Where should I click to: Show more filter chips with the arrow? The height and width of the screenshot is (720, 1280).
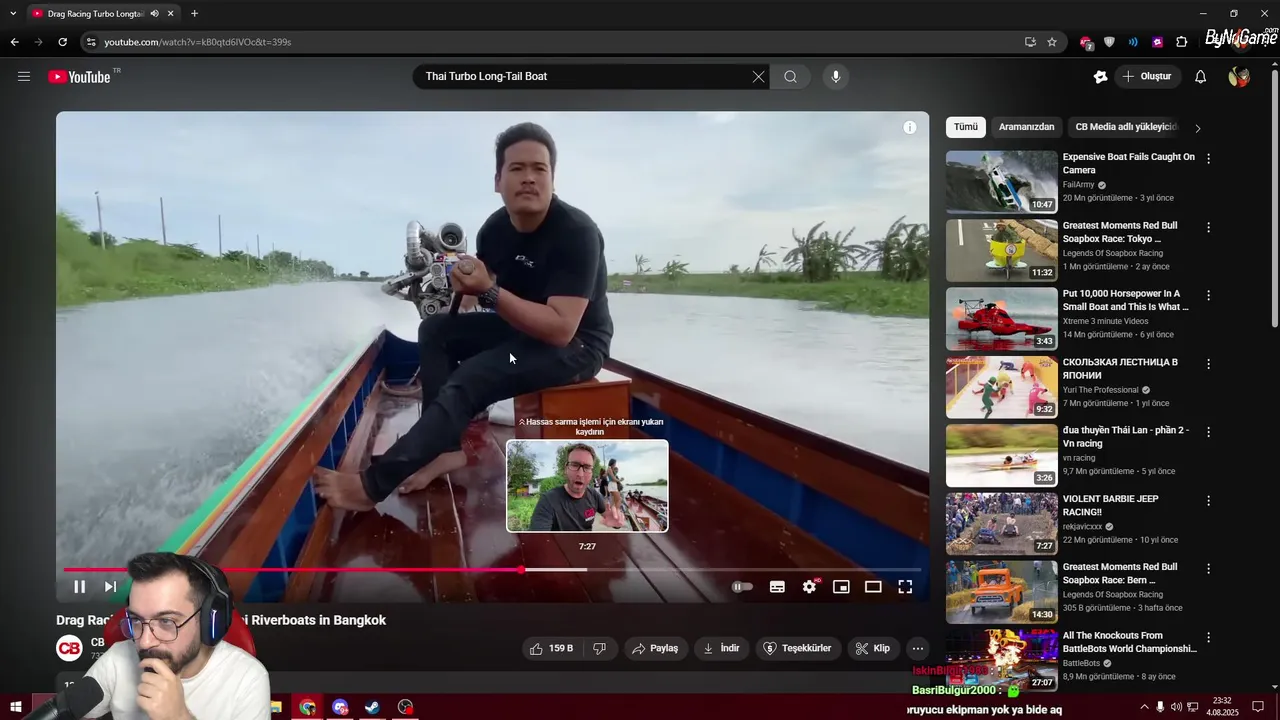1197,128
